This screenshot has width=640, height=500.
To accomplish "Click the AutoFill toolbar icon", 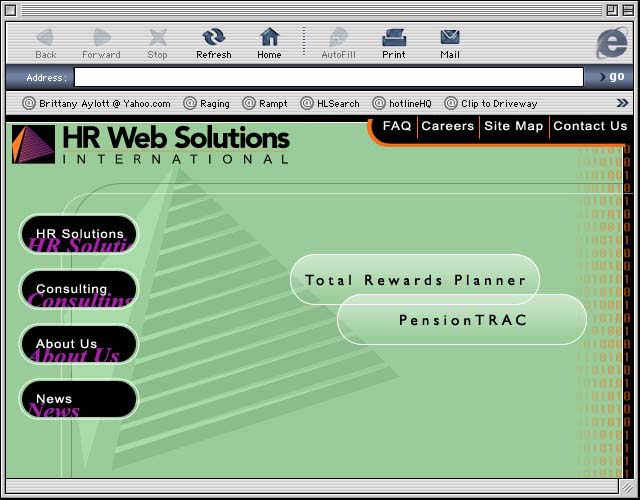I will 338,37.
